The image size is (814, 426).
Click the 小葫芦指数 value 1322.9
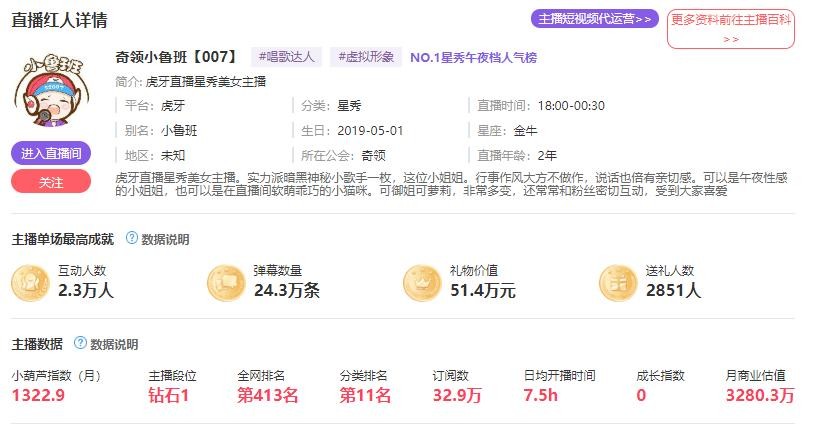coord(38,395)
